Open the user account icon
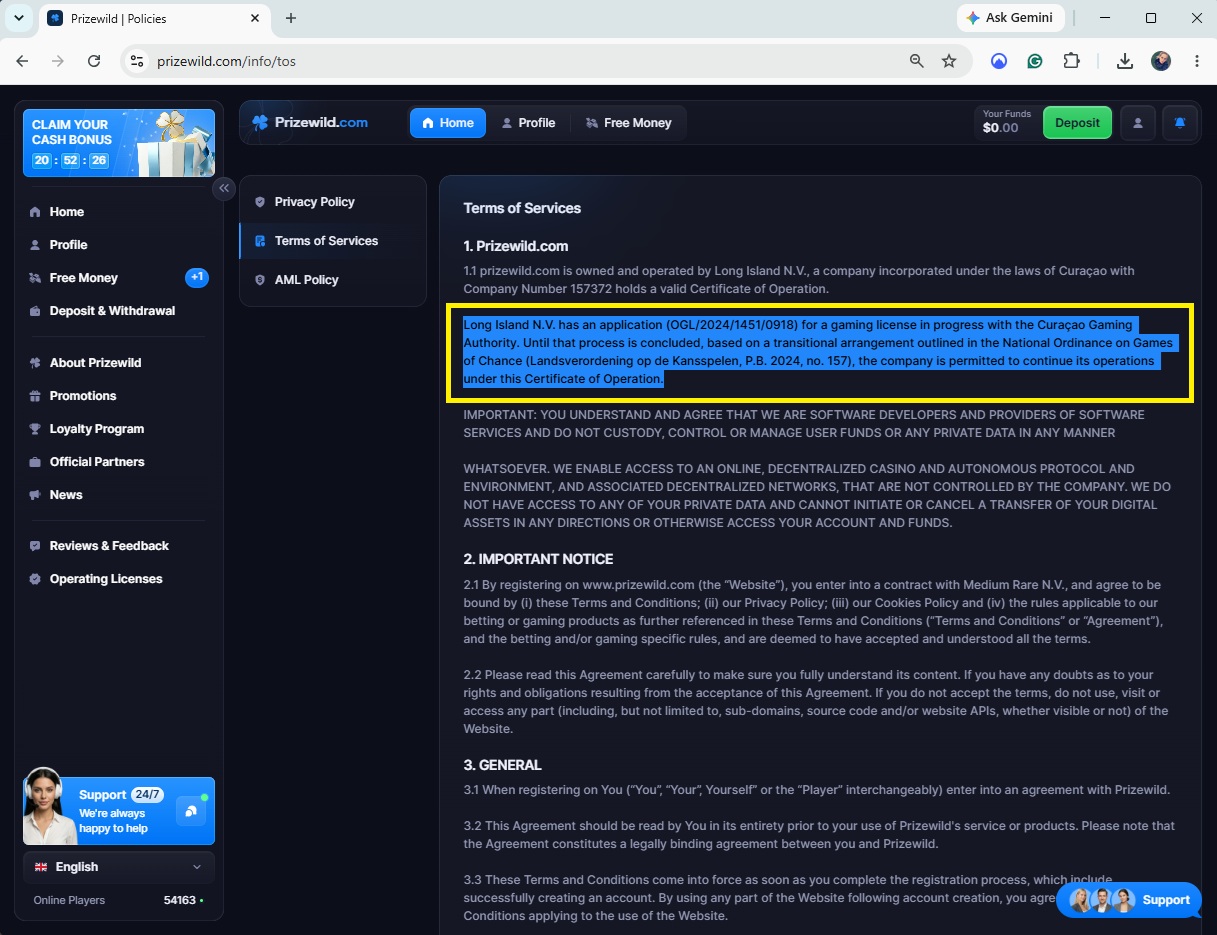 (x=1137, y=123)
